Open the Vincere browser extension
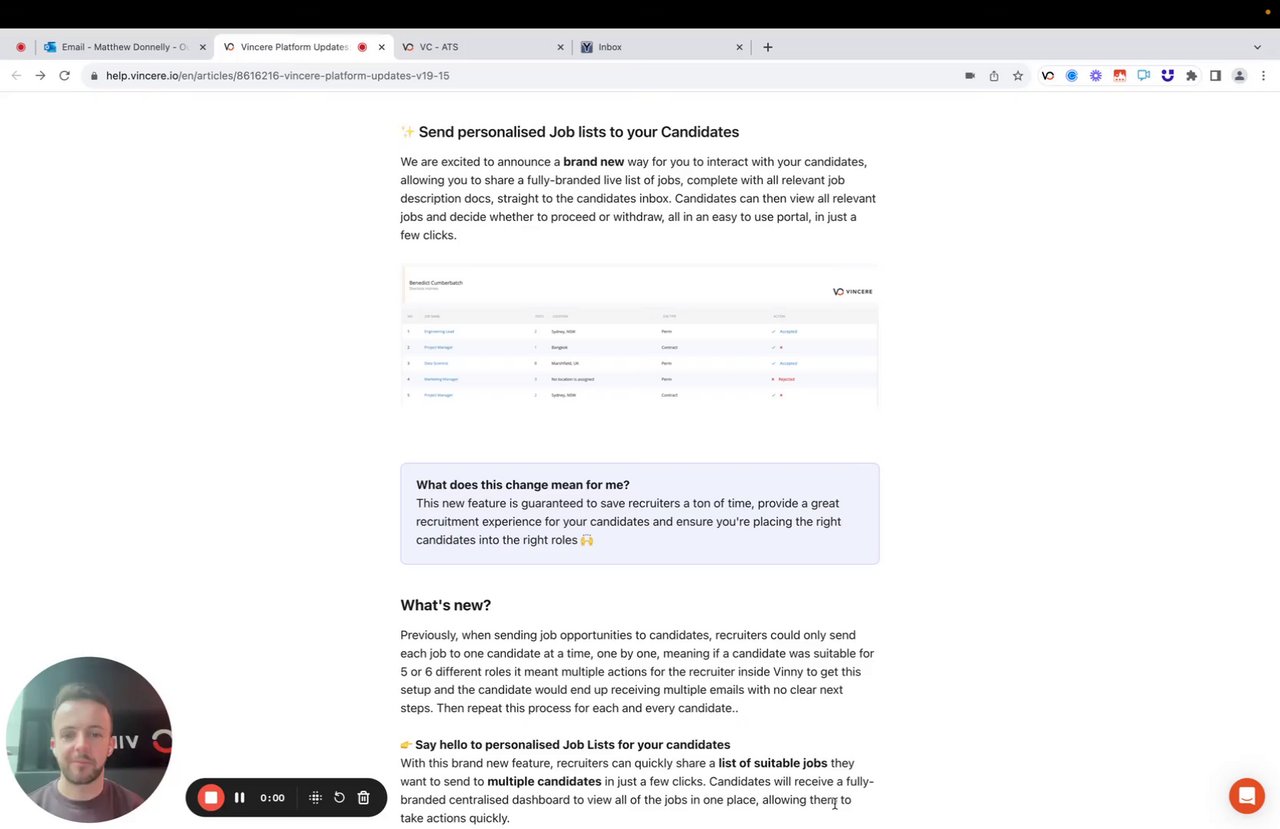Screen dimensions: 1280x829 pos(1047,75)
